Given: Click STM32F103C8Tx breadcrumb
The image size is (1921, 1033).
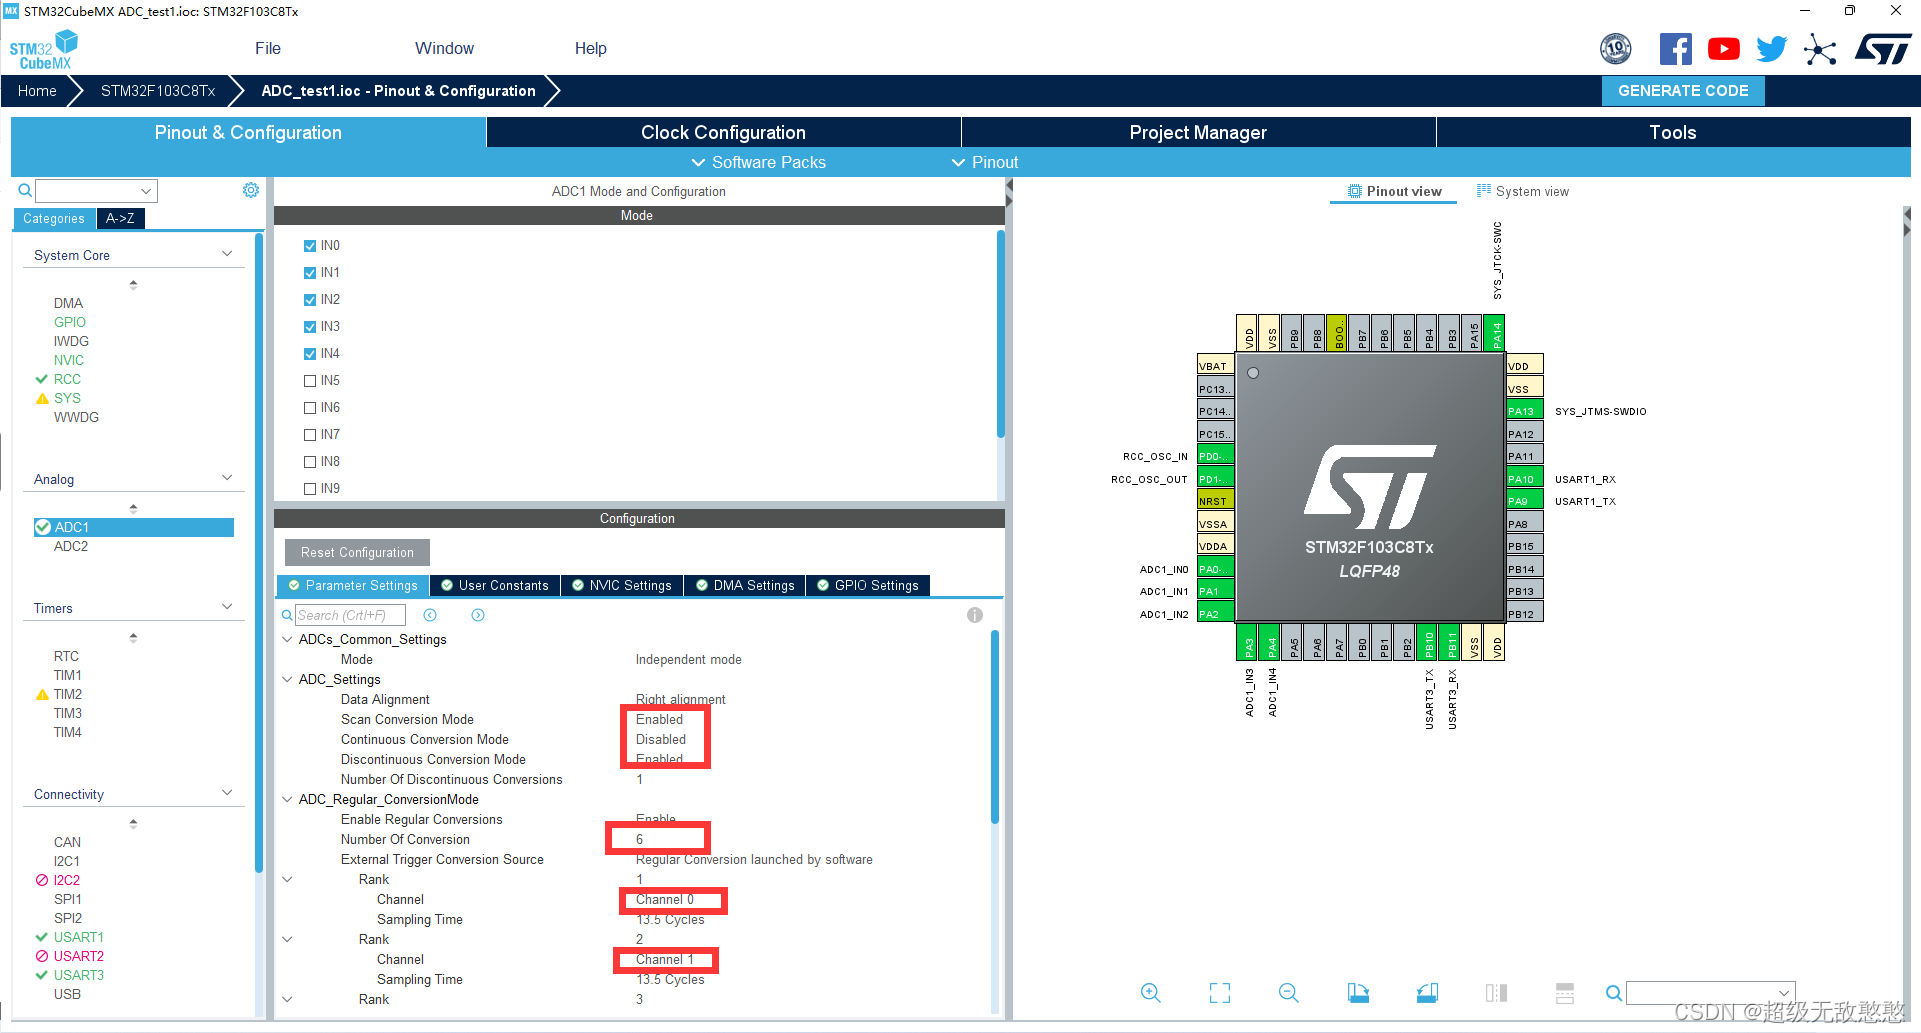Looking at the screenshot, I should click(x=158, y=91).
